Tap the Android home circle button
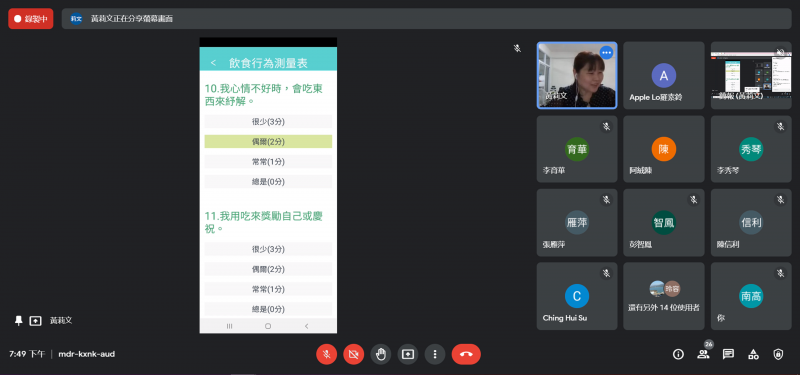800x375 pixels. pos(268,326)
